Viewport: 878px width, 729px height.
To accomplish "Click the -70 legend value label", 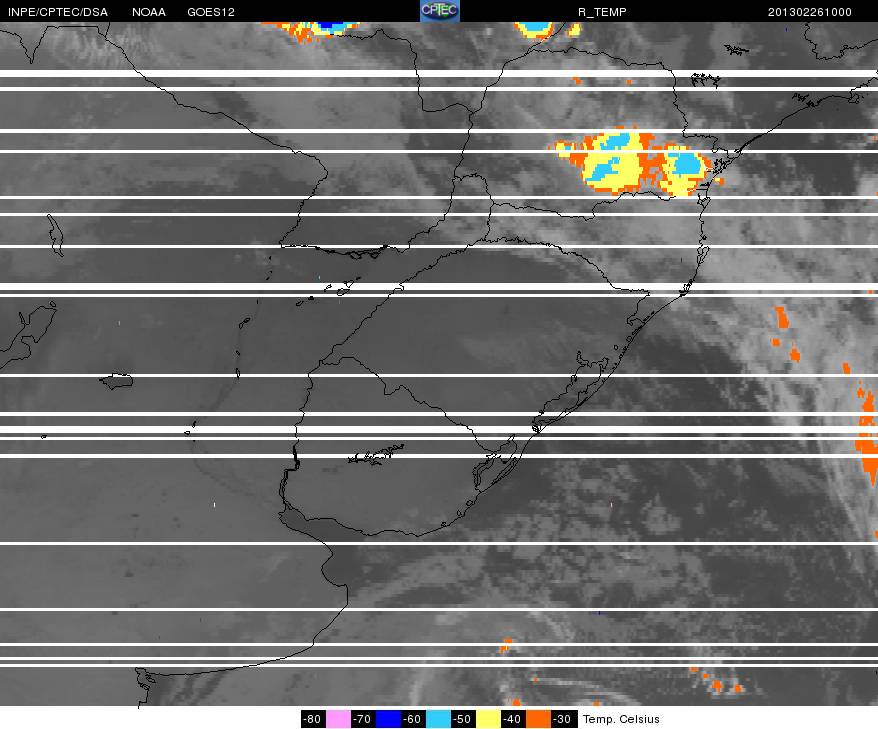I will click(x=363, y=719).
